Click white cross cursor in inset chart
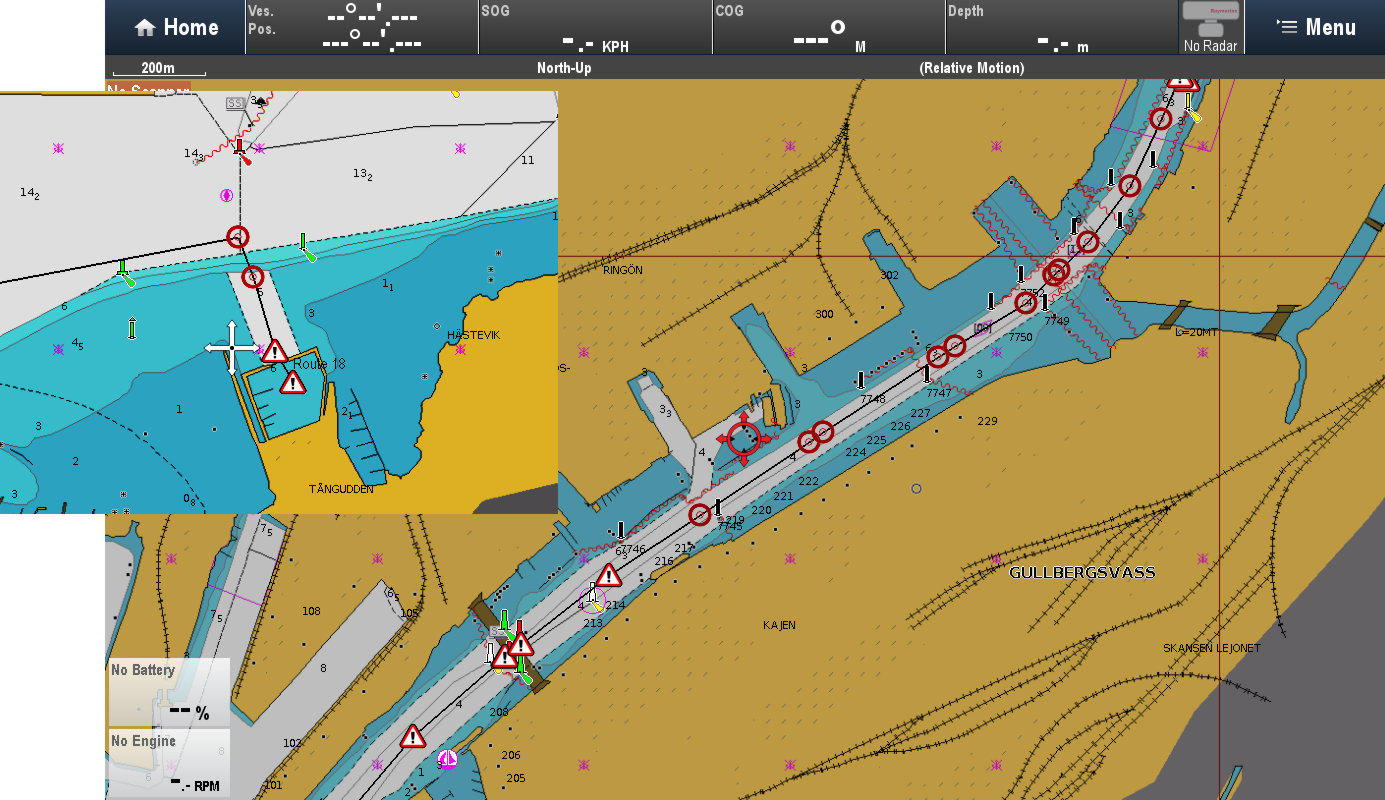1385x800 pixels. [x=232, y=348]
